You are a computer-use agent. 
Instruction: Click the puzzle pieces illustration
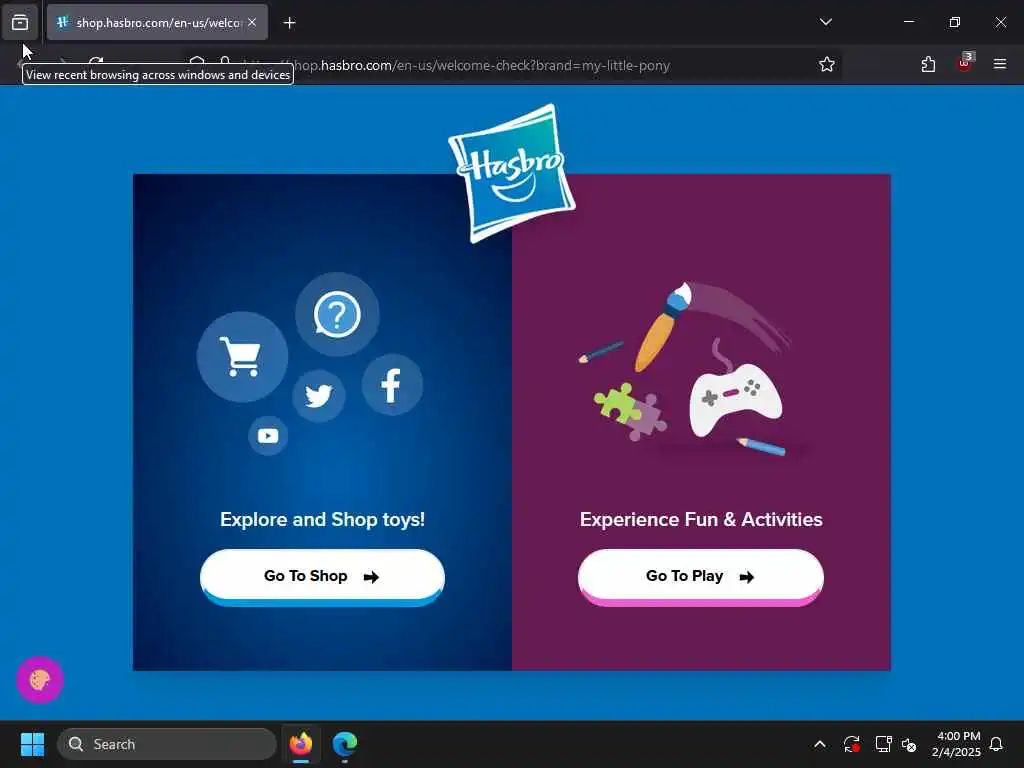coord(630,412)
